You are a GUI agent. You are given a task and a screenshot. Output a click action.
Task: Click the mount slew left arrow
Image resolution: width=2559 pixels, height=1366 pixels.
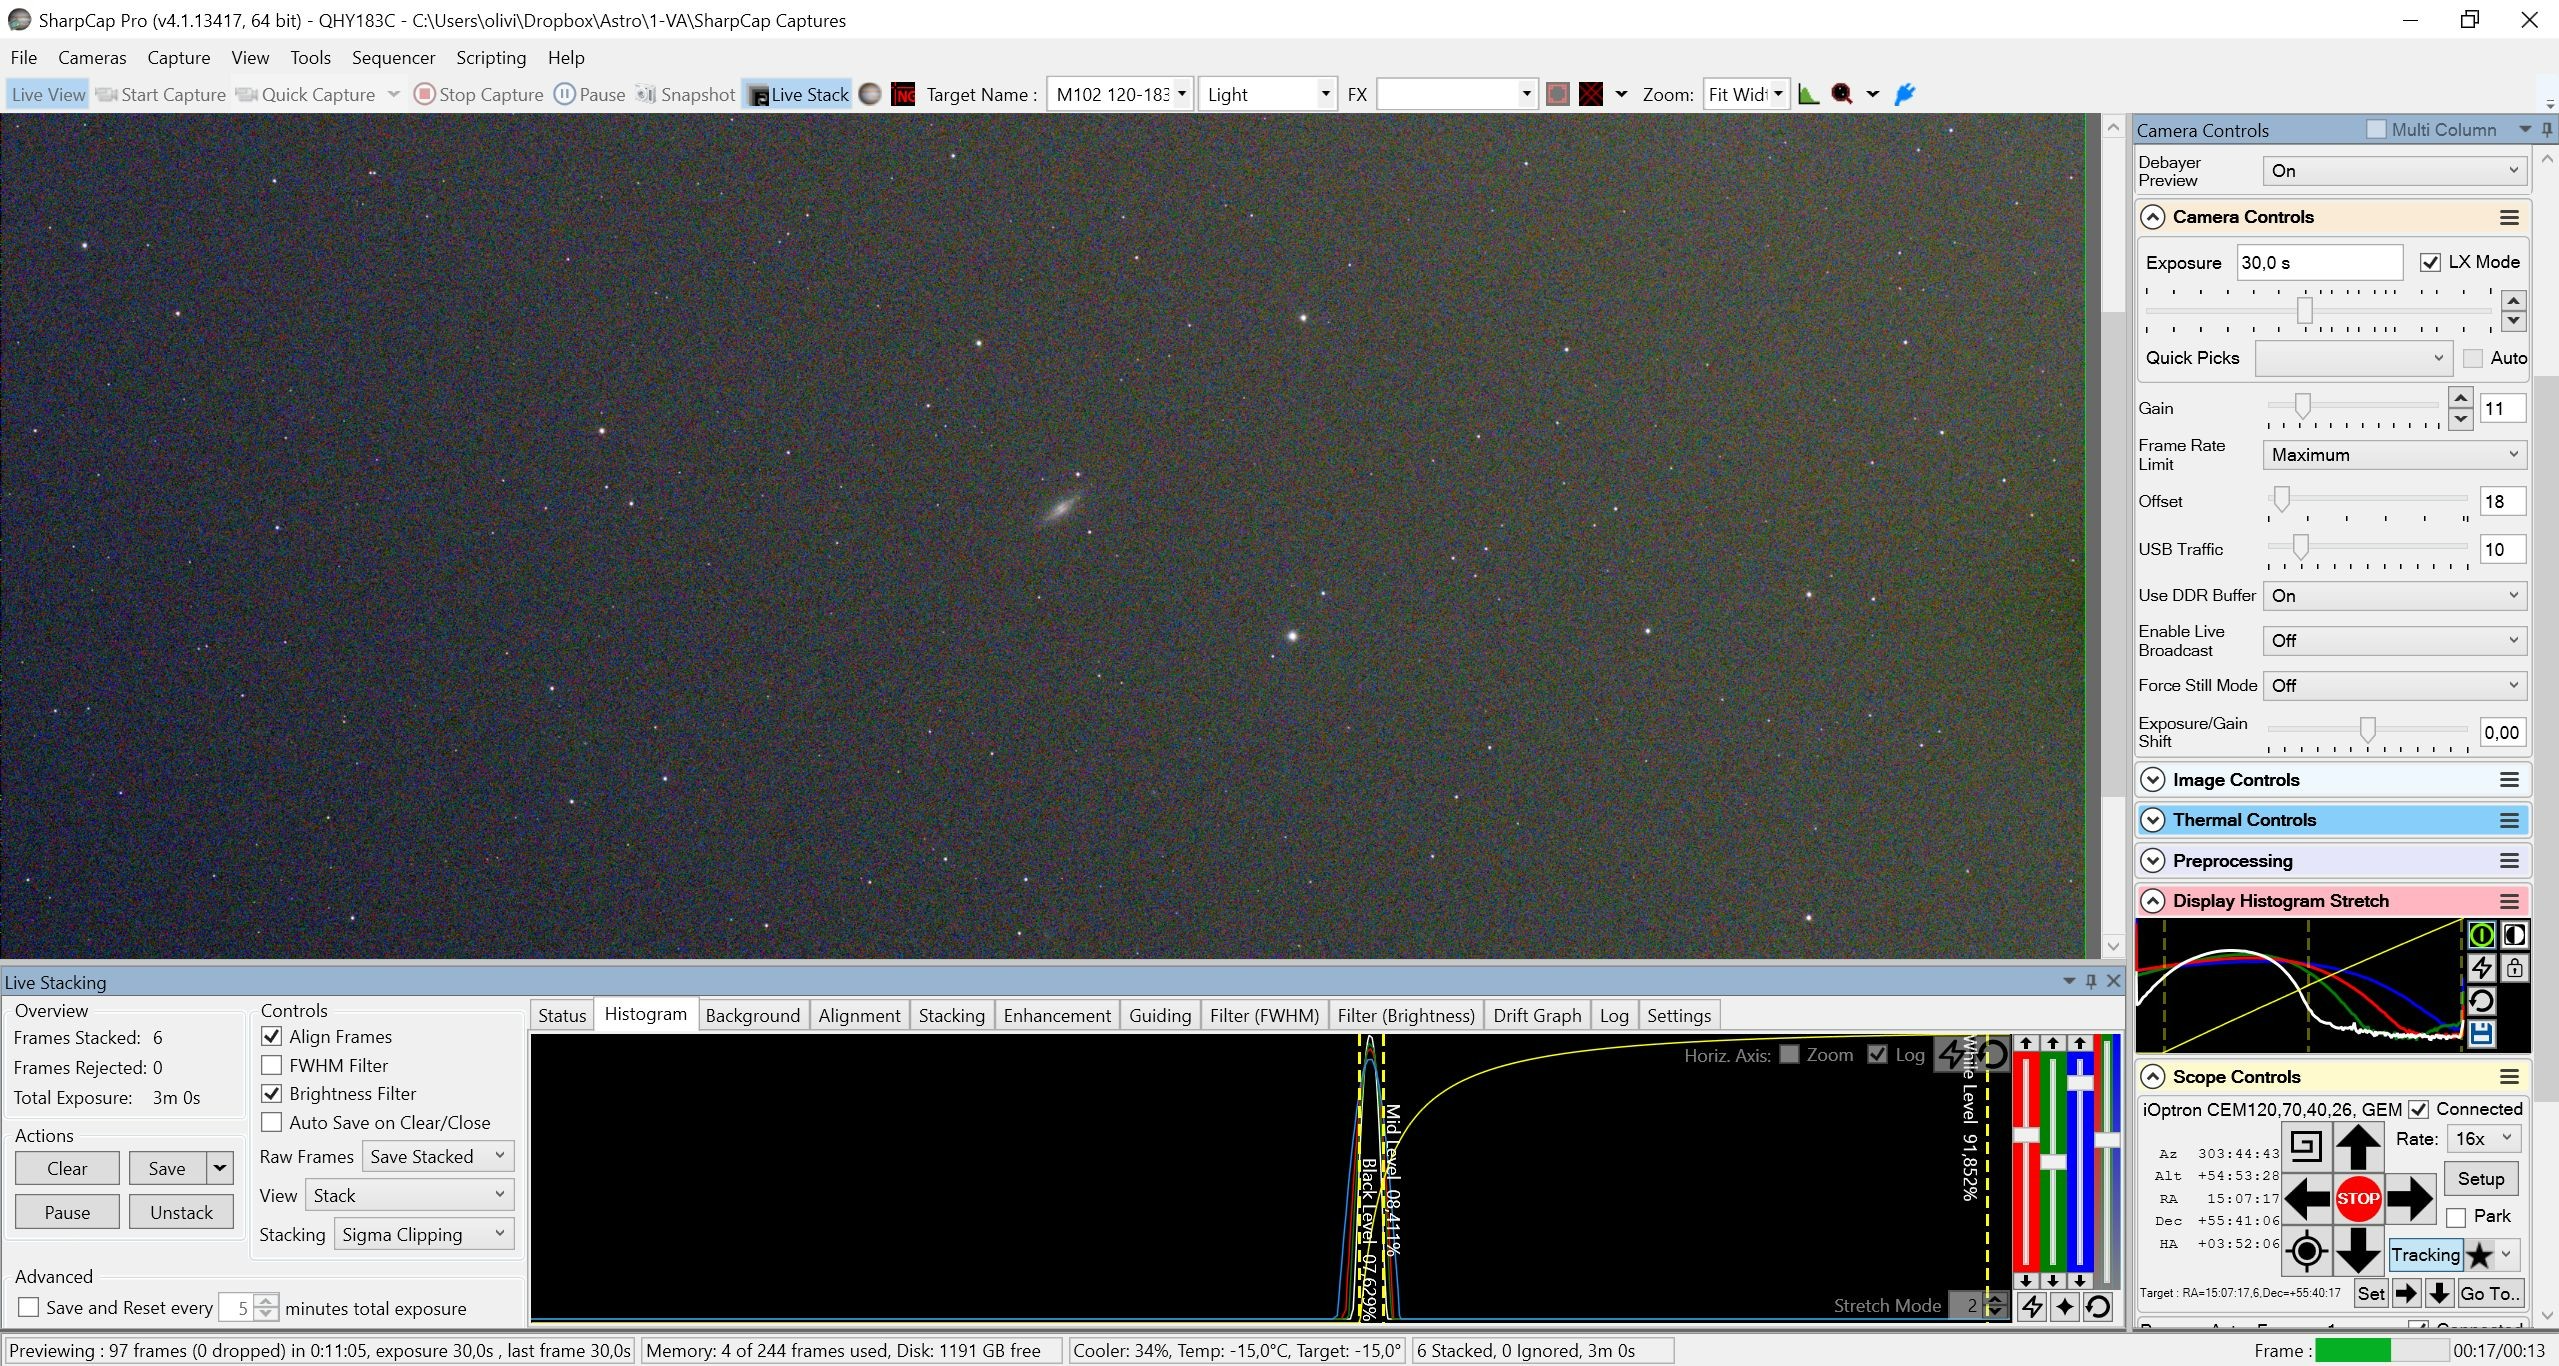pos(2307,1198)
